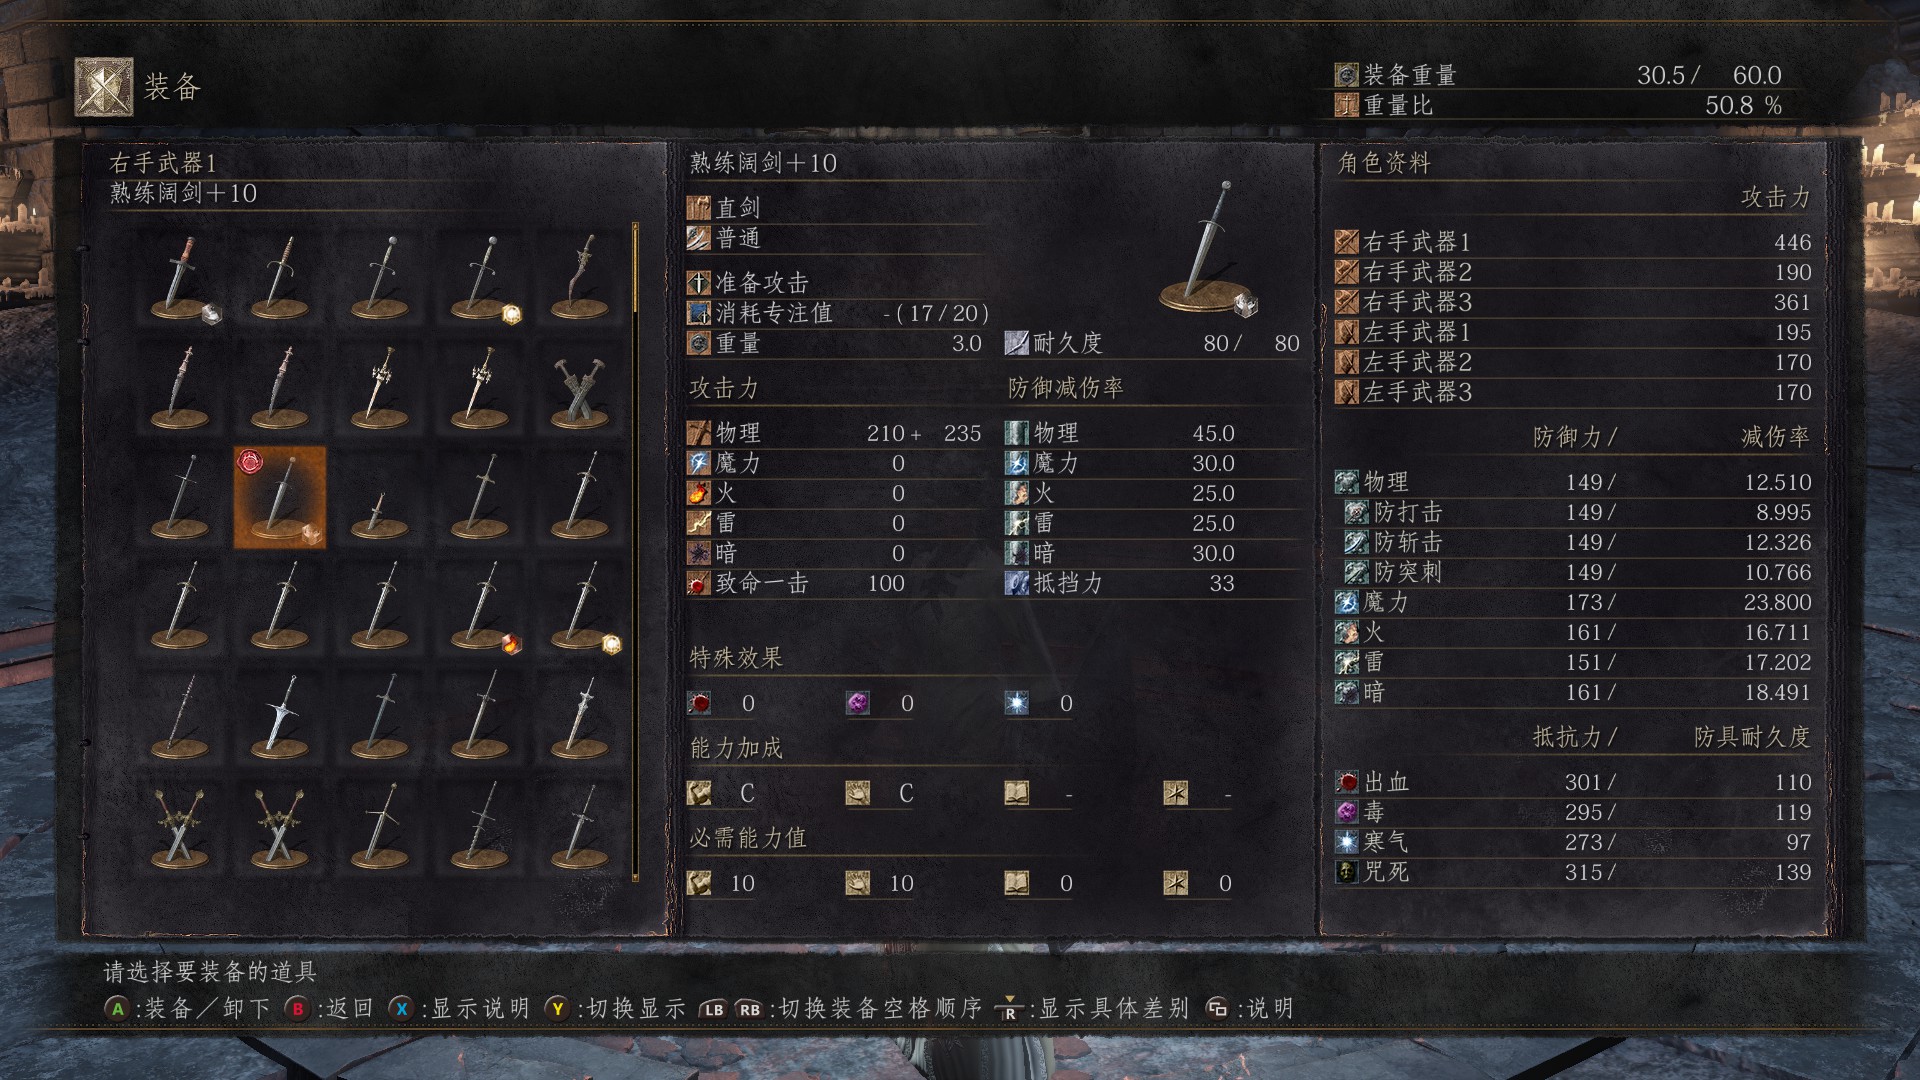
Task: Click the A 装备/卸下 button prompt
Action: click(187, 1008)
